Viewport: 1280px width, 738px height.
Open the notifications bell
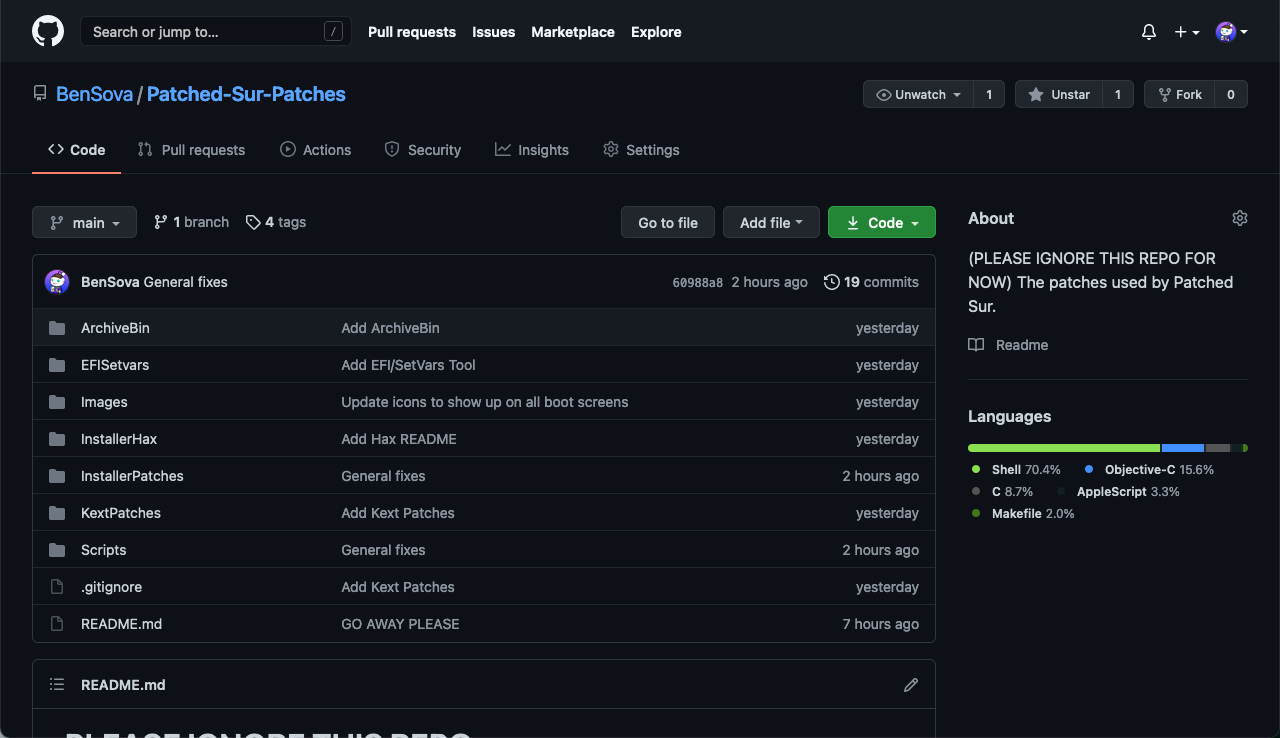(x=1149, y=32)
